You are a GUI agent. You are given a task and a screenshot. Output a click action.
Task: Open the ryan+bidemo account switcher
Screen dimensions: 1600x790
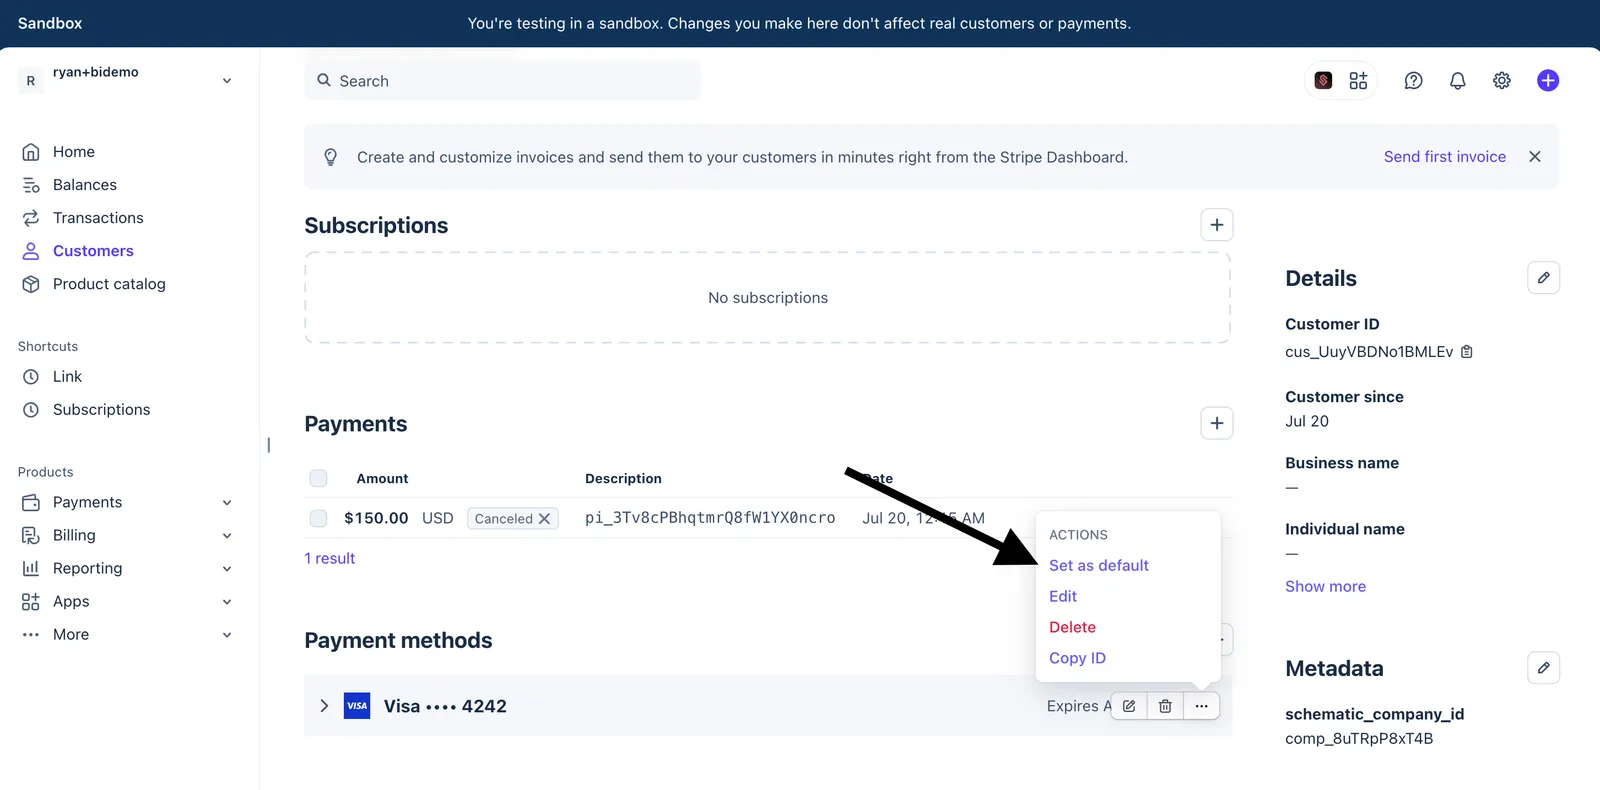click(x=128, y=81)
